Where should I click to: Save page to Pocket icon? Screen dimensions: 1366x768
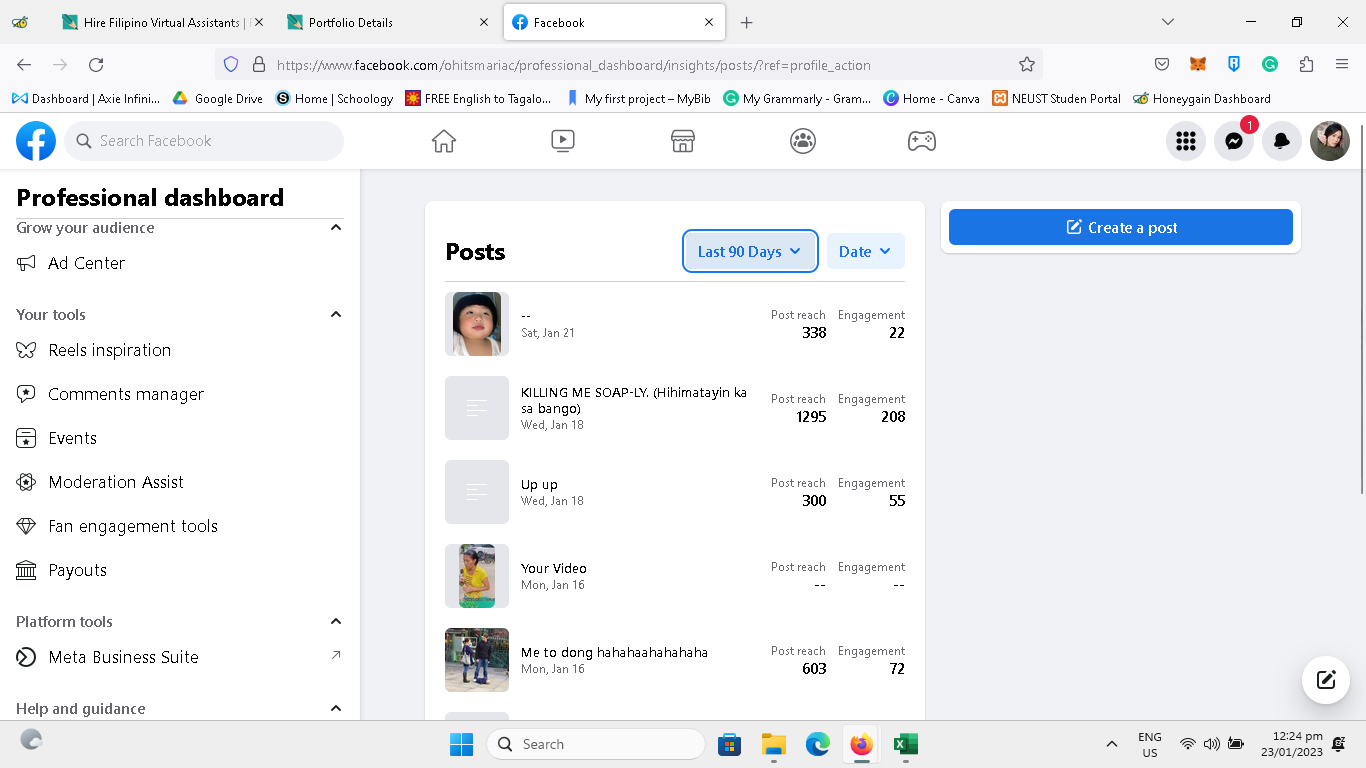pos(1162,64)
